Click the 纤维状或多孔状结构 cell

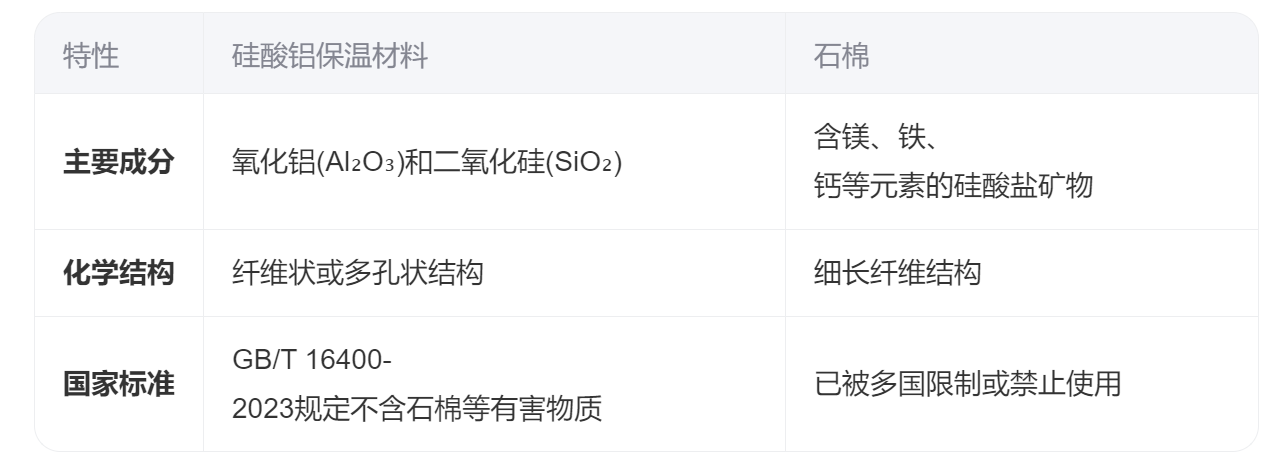[357, 273]
